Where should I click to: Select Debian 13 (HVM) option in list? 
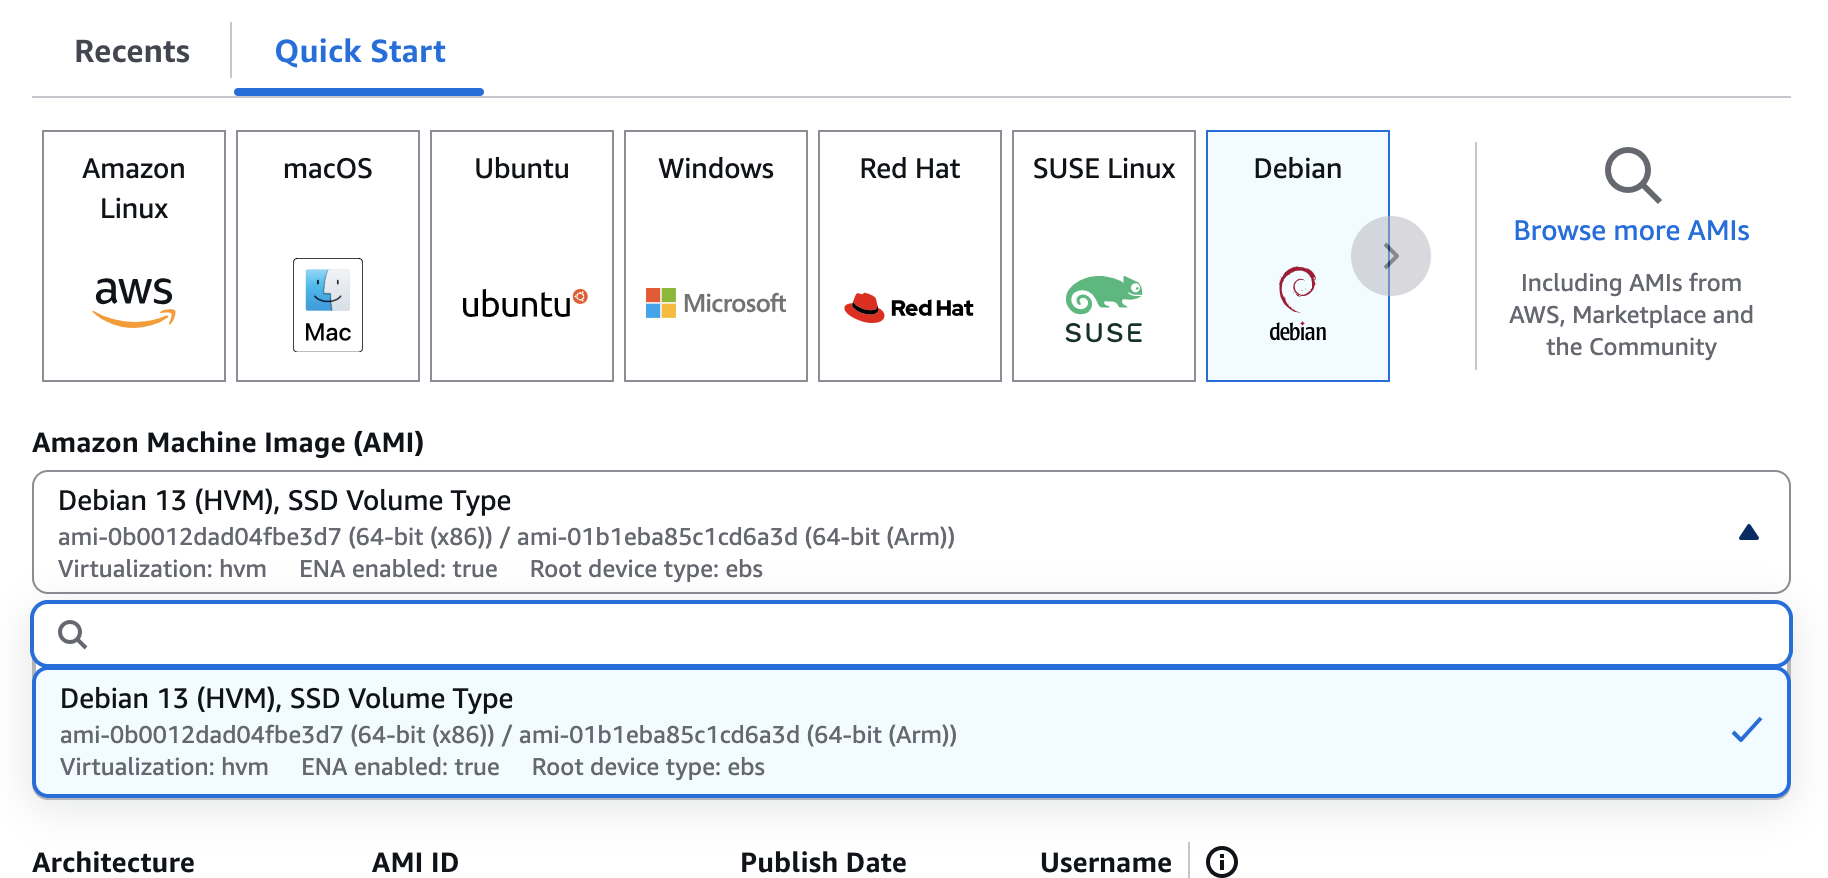click(x=911, y=732)
